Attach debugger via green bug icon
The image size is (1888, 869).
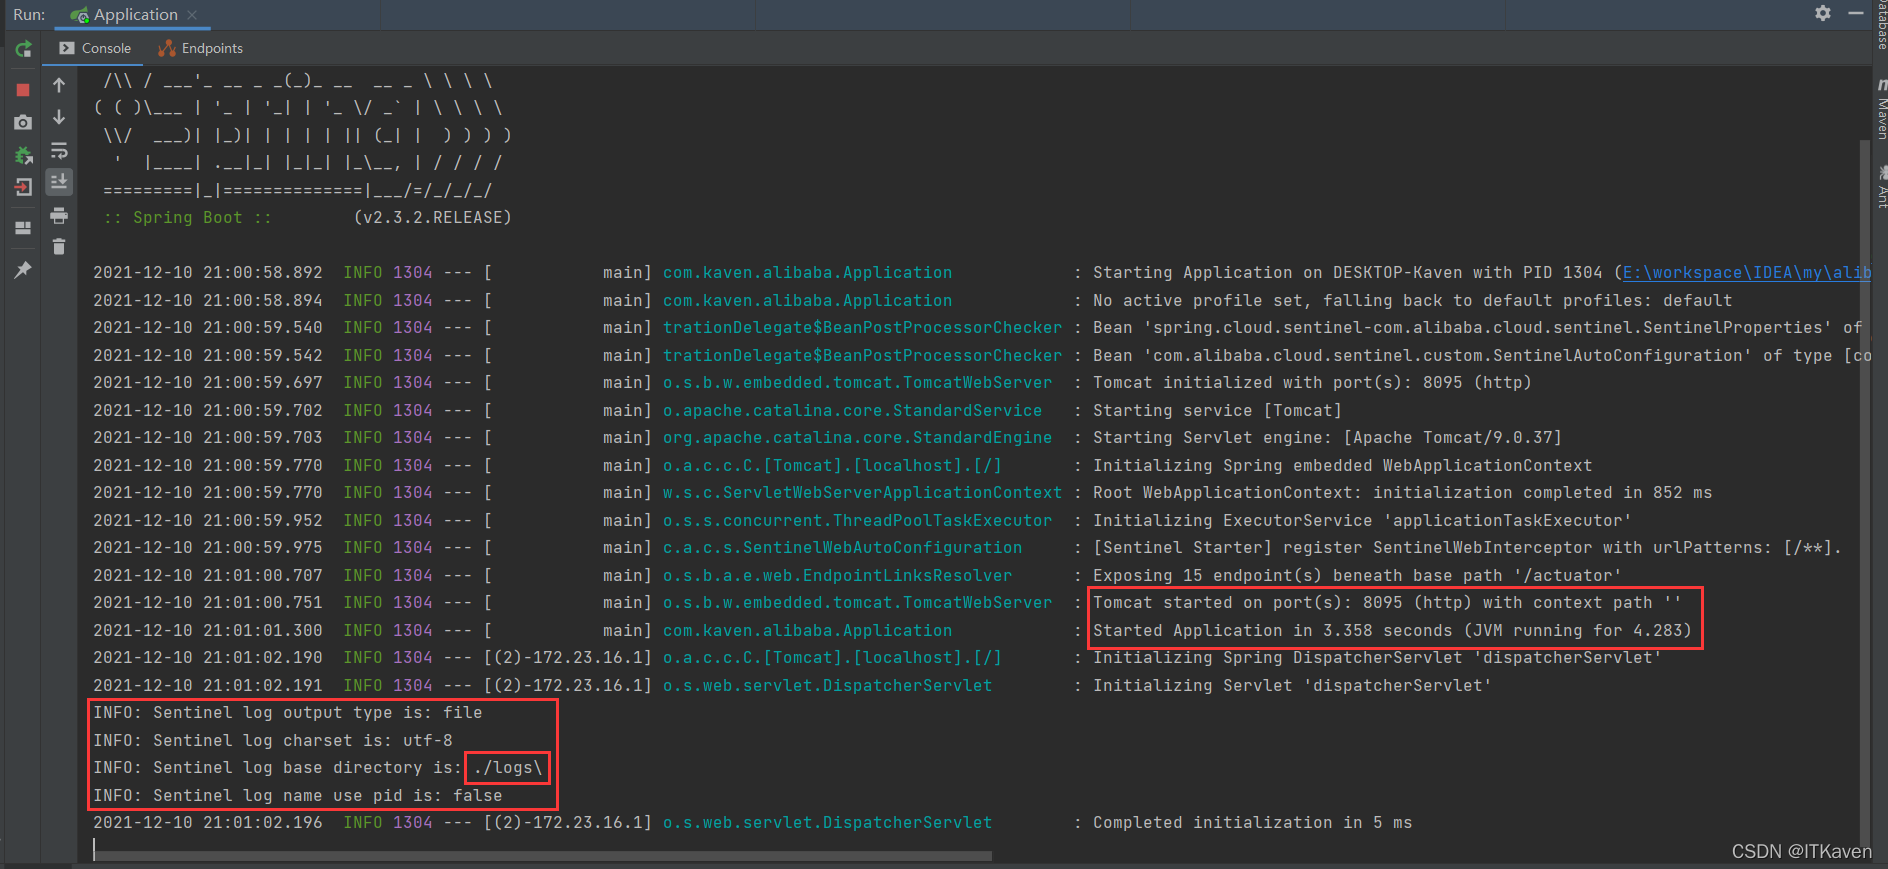point(23,155)
